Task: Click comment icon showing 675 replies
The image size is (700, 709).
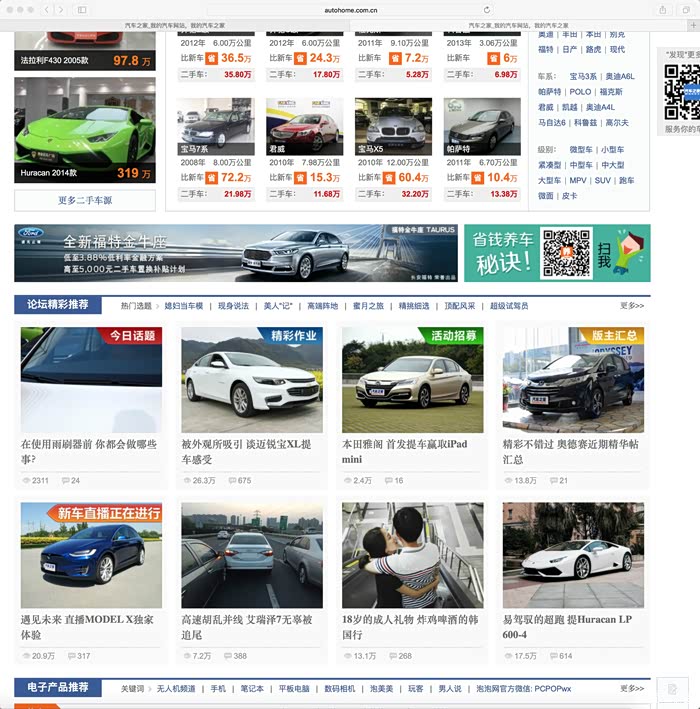Action: 232,480
